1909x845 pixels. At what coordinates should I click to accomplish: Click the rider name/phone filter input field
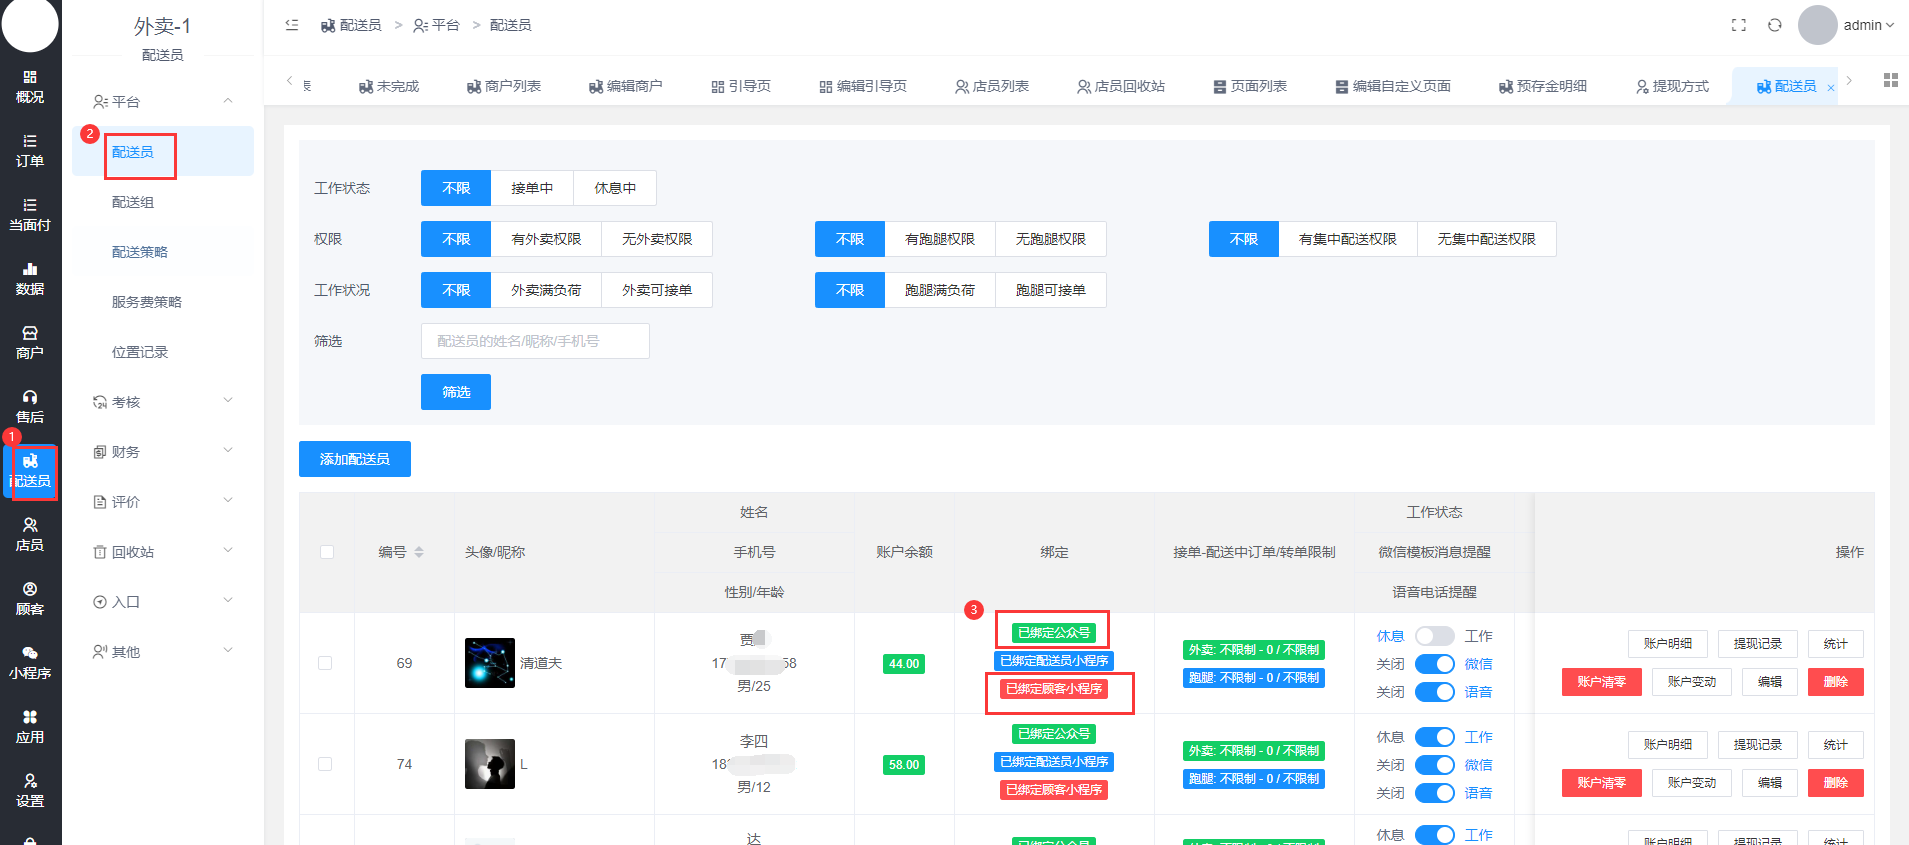click(535, 341)
